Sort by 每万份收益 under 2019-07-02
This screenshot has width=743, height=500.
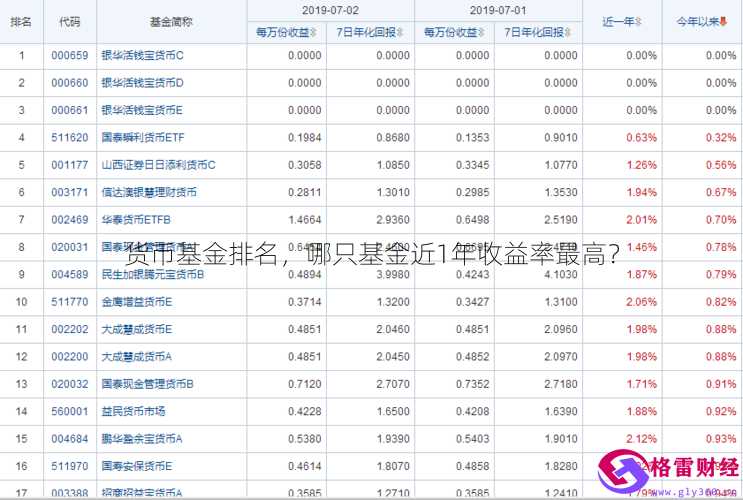tap(286, 32)
